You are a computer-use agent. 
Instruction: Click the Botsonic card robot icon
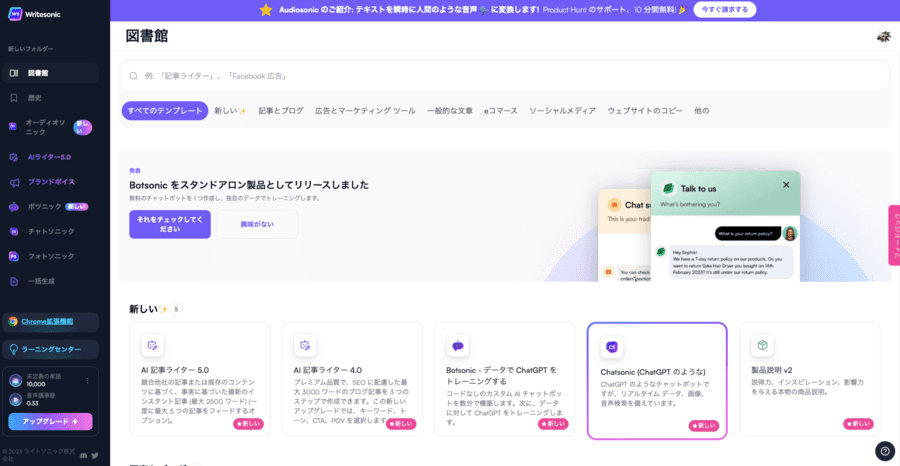tap(457, 345)
